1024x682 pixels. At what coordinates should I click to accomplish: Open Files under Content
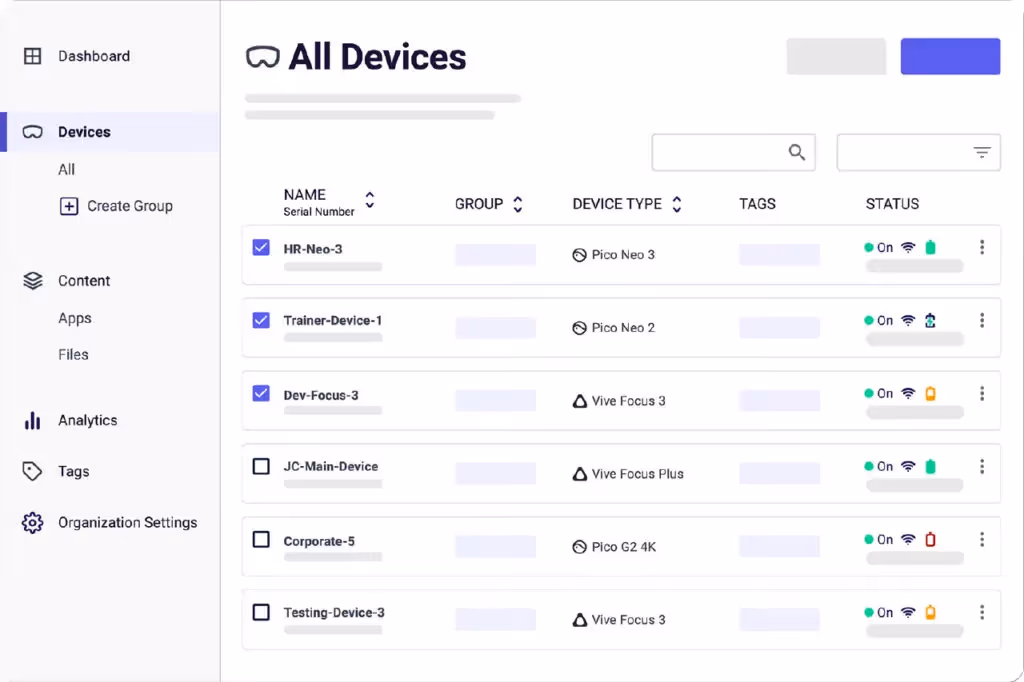click(73, 355)
